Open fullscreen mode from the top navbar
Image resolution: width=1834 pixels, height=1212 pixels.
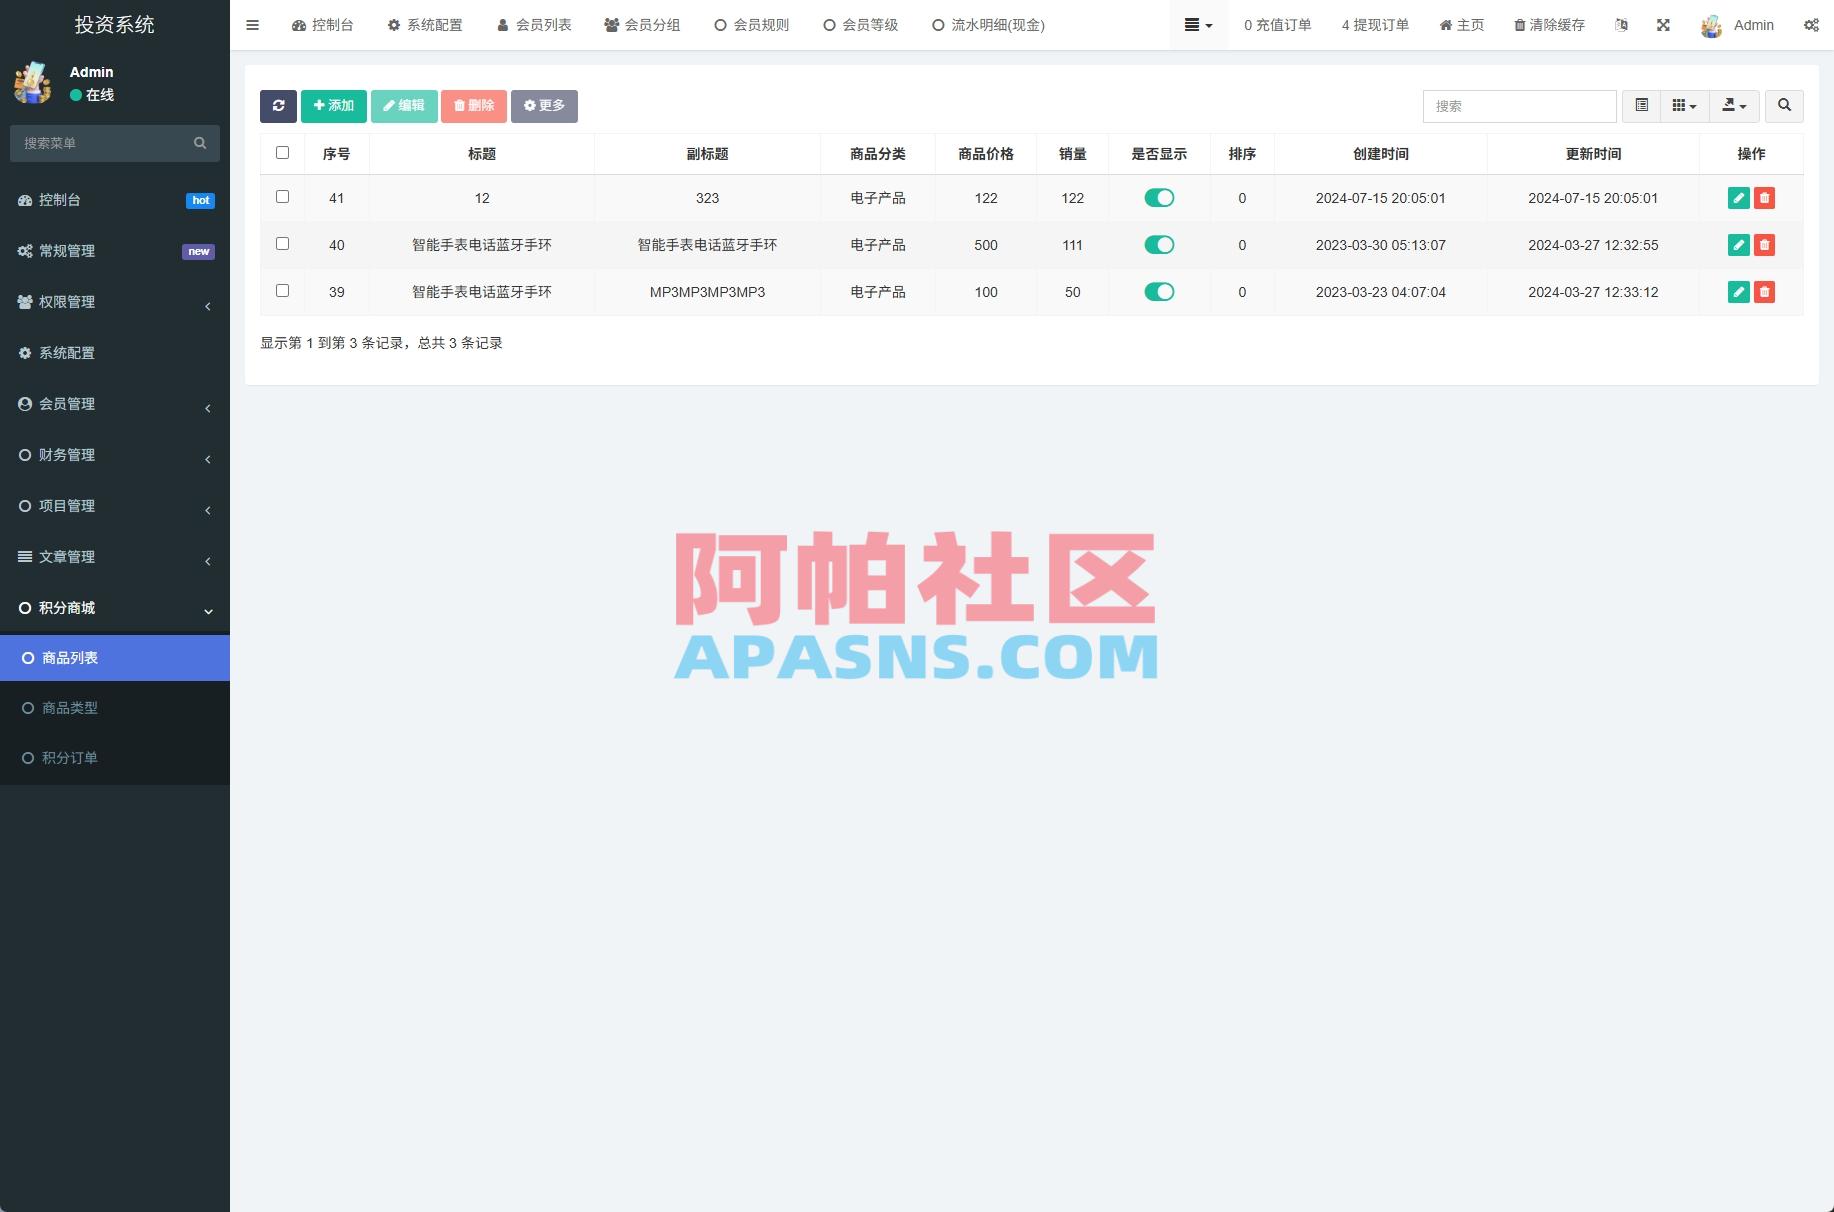[1663, 25]
